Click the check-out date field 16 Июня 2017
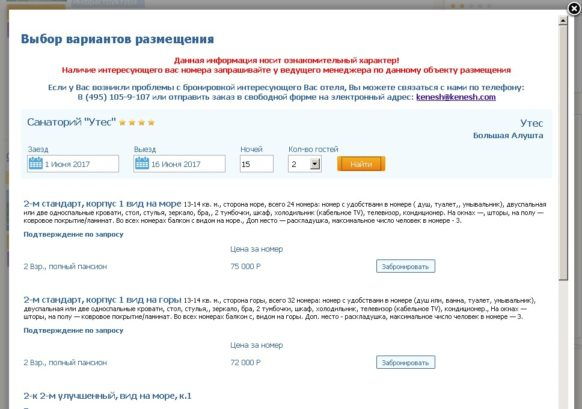 pyautogui.click(x=179, y=164)
